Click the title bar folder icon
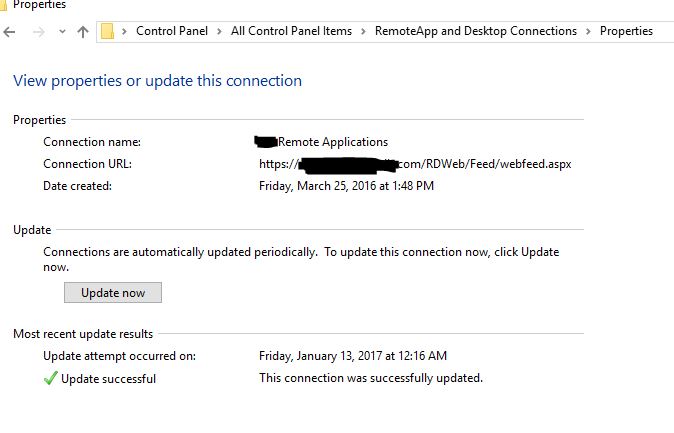 click(x=3, y=4)
